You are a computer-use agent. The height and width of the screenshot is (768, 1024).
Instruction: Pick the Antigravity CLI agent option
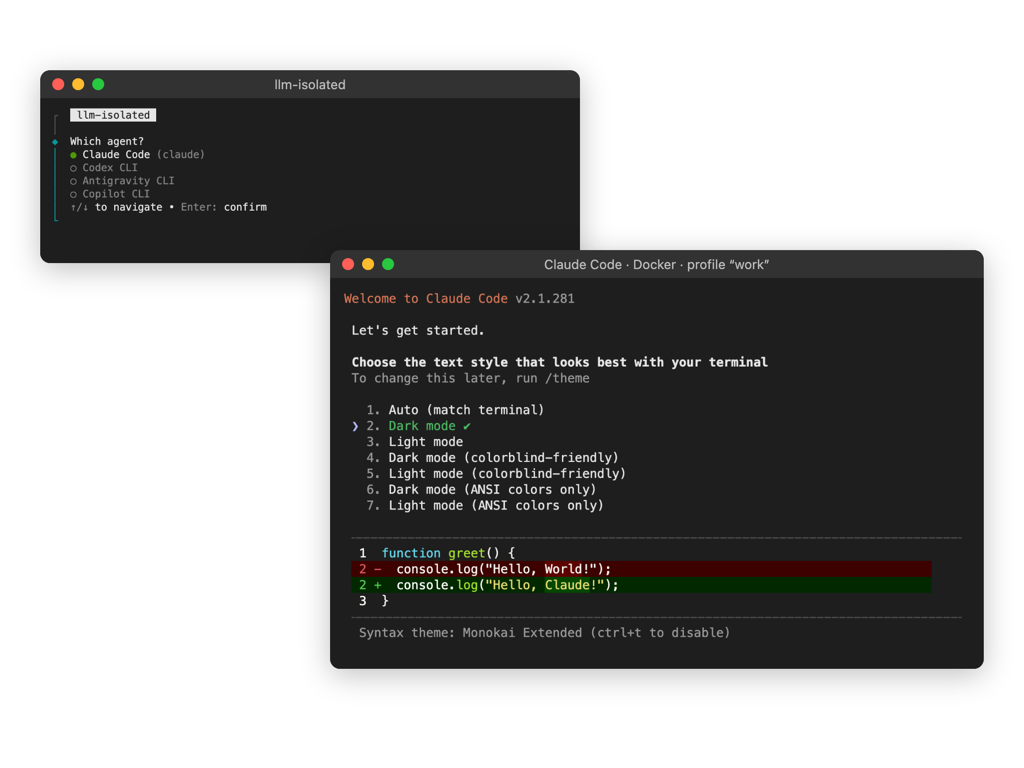tap(121, 181)
